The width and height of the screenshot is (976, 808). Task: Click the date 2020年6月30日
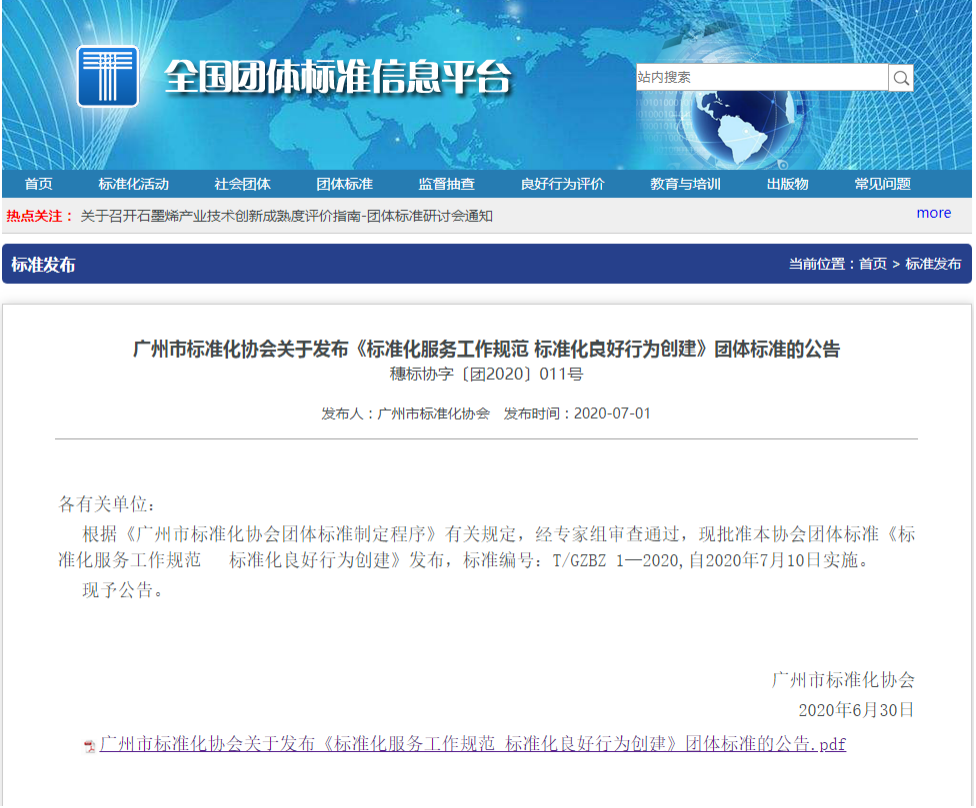coord(856,710)
